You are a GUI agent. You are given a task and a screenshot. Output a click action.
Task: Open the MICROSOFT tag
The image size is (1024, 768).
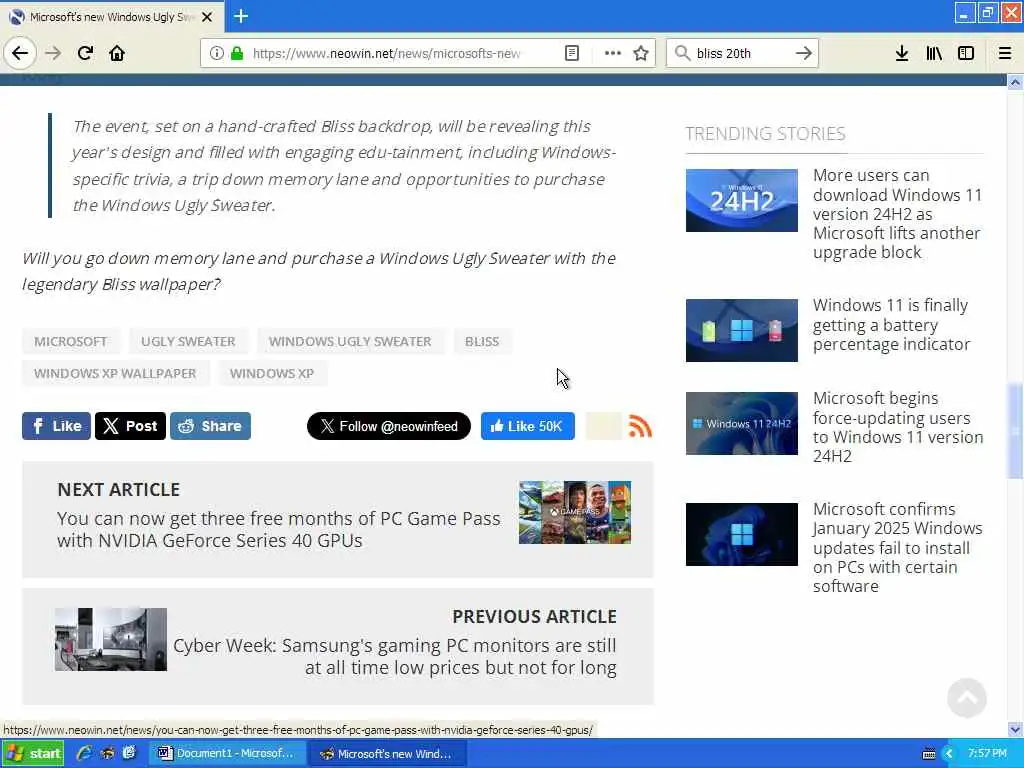[71, 342]
